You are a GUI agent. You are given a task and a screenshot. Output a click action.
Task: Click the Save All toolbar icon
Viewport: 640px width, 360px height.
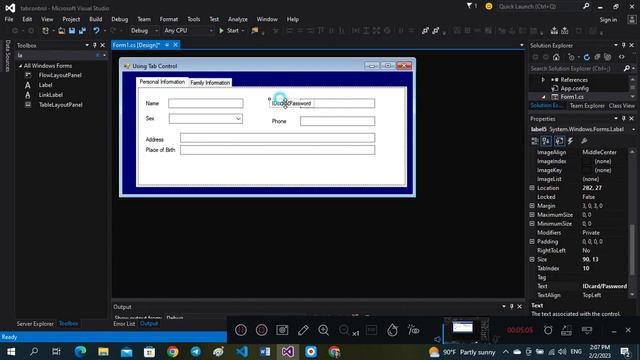[82, 31]
